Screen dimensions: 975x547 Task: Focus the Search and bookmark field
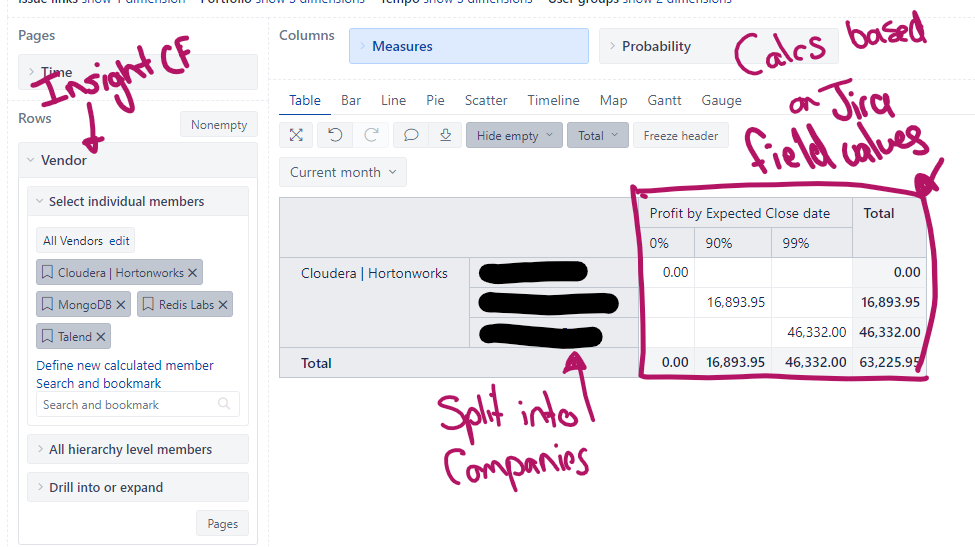(x=137, y=405)
